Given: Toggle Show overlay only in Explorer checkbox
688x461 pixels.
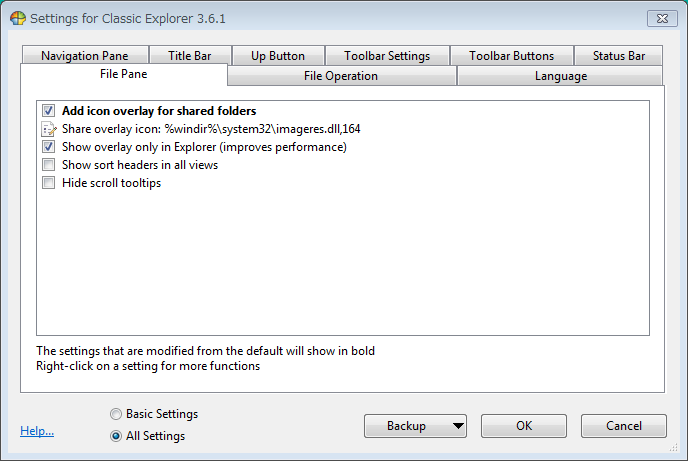Looking at the screenshot, I should [49, 147].
